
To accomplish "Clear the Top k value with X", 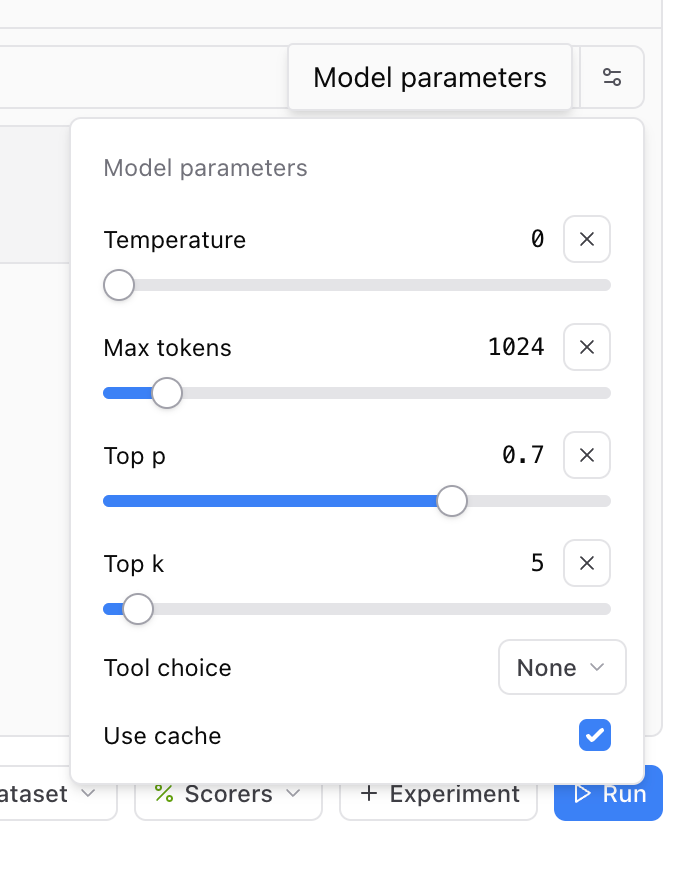I will tap(587, 563).
